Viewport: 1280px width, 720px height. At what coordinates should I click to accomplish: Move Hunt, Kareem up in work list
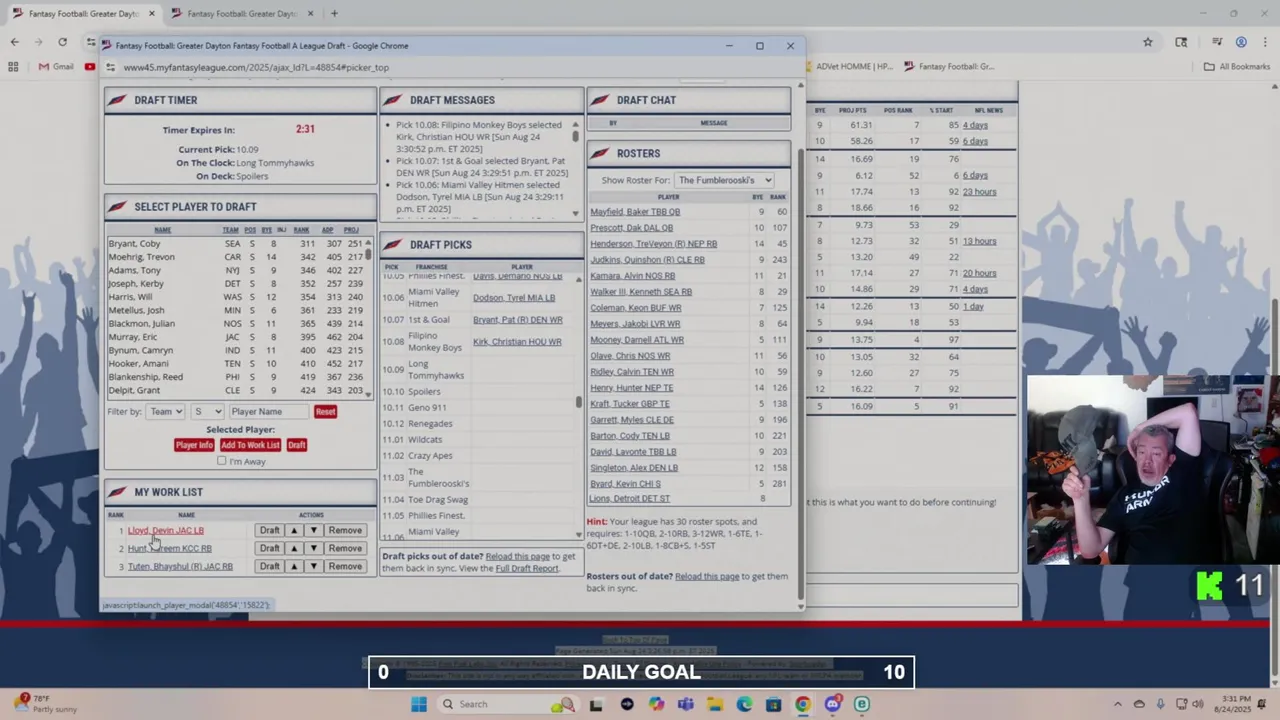point(294,549)
